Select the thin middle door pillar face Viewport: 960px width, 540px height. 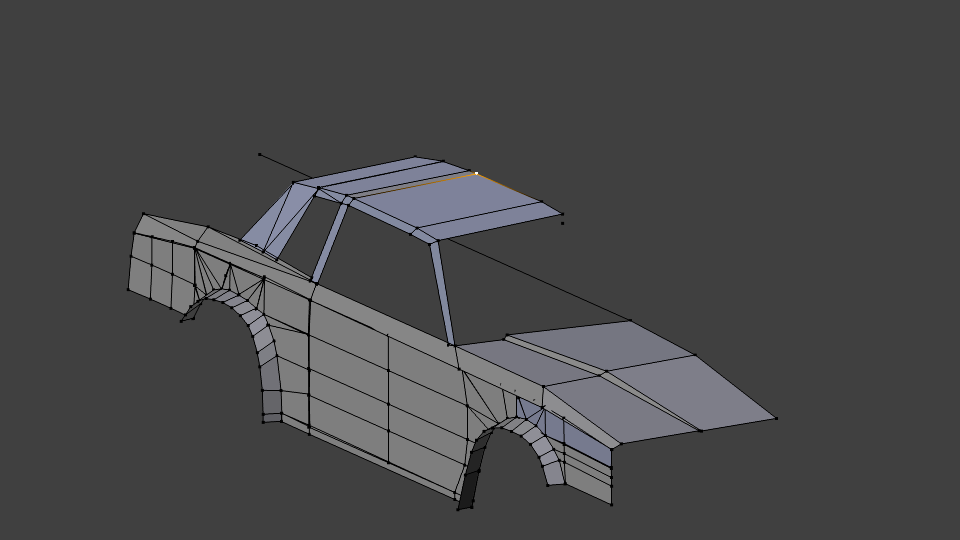tap(331, 242)
